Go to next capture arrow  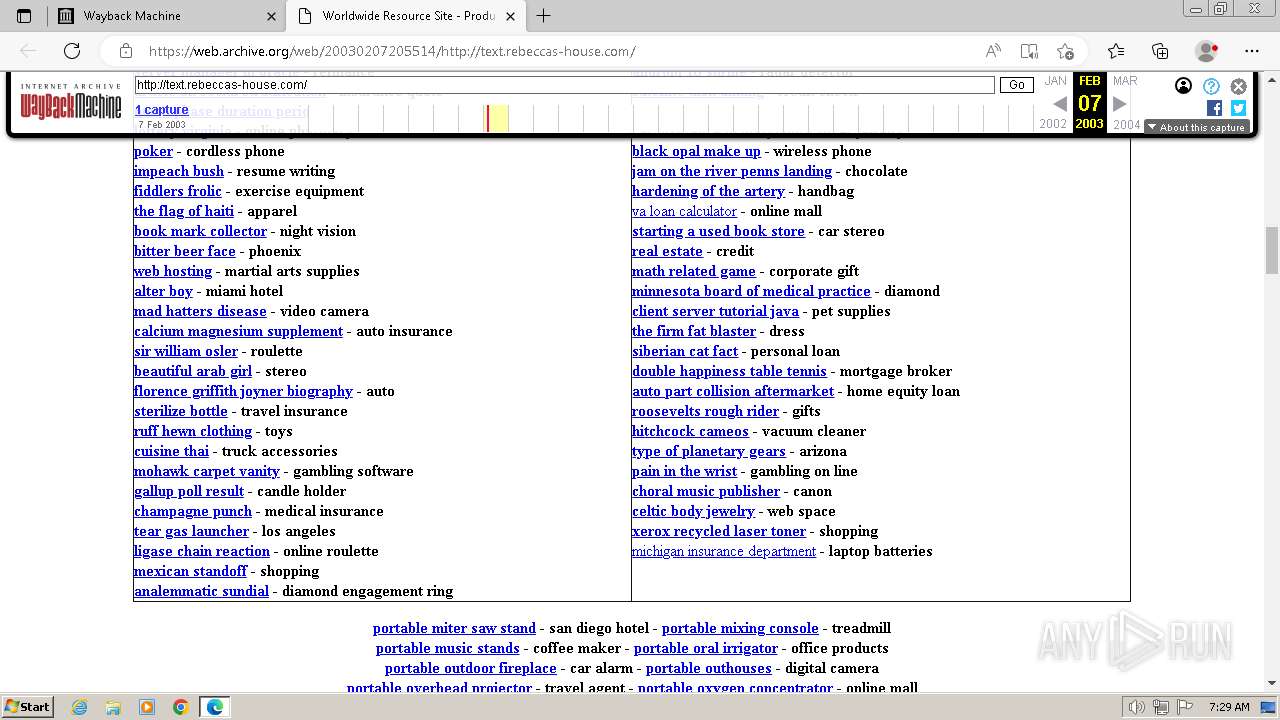pyautogui.click(x=1120, y=103)
